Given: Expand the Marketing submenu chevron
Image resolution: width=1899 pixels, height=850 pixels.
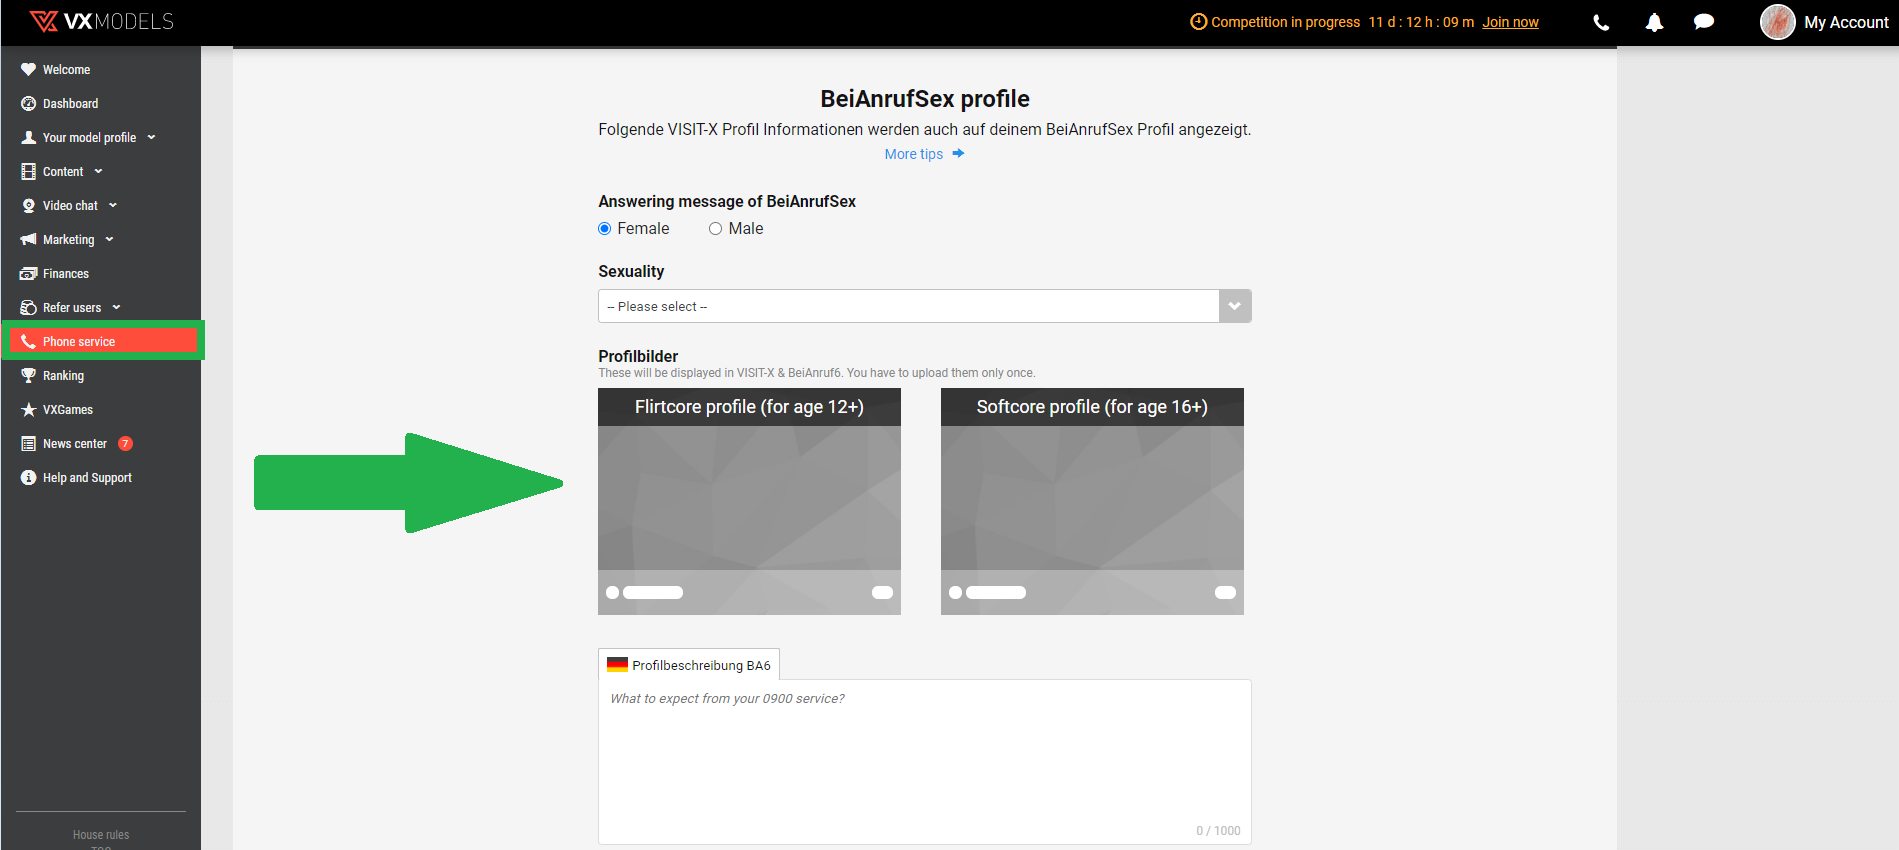Looking at the screenshot, I should [x=109, y=240].
